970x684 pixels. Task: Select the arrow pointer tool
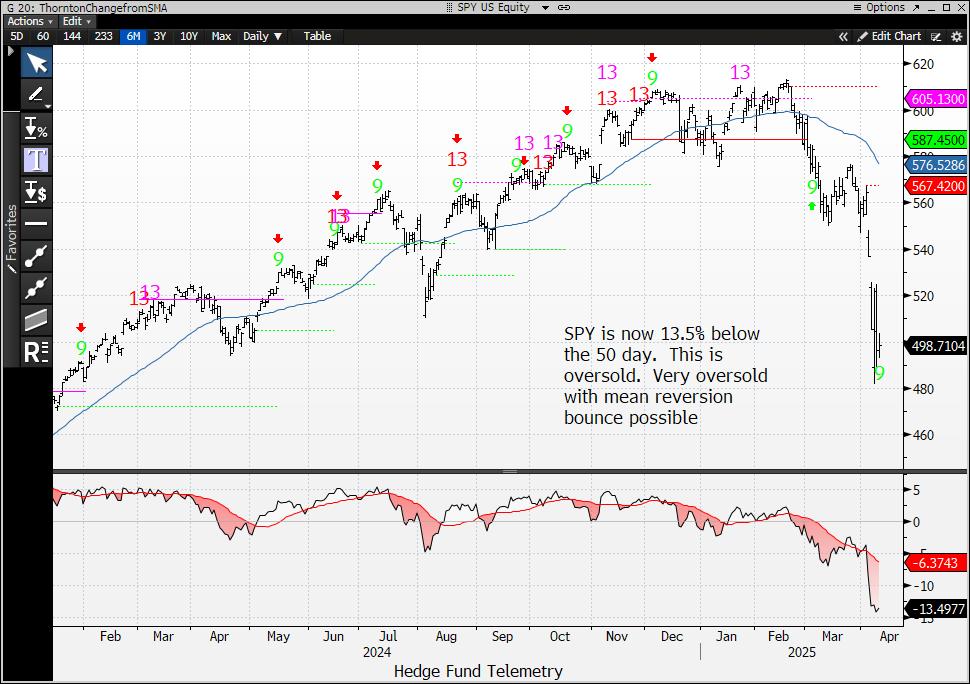tap(36, 63)
